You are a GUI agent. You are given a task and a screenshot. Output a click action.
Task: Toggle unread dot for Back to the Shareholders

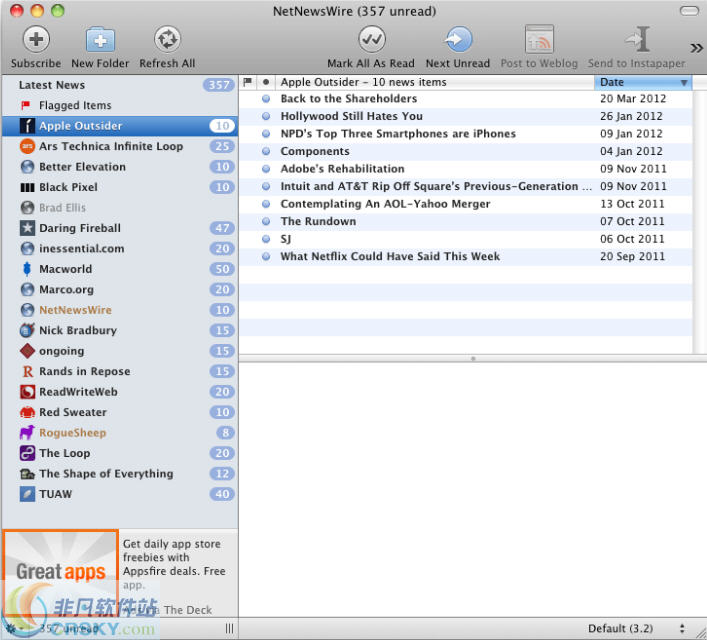coord(266,99)
